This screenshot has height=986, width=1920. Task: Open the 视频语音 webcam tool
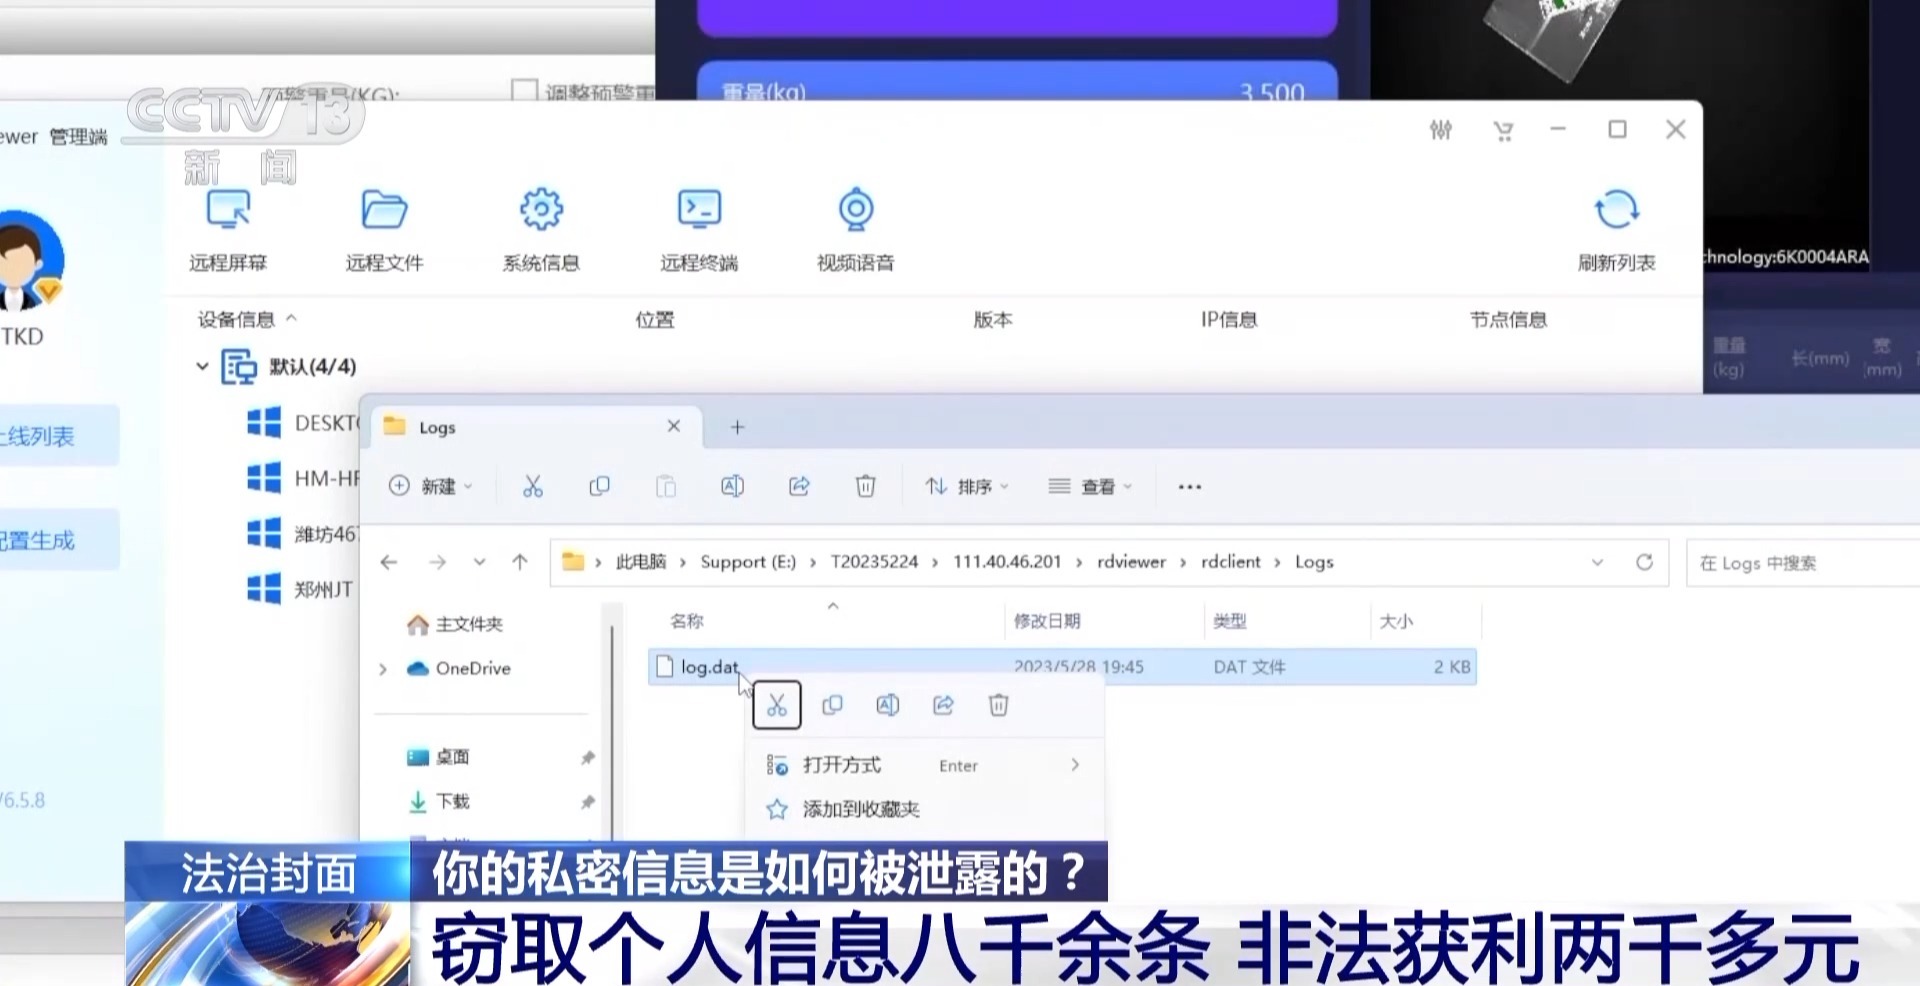(856, 209)
